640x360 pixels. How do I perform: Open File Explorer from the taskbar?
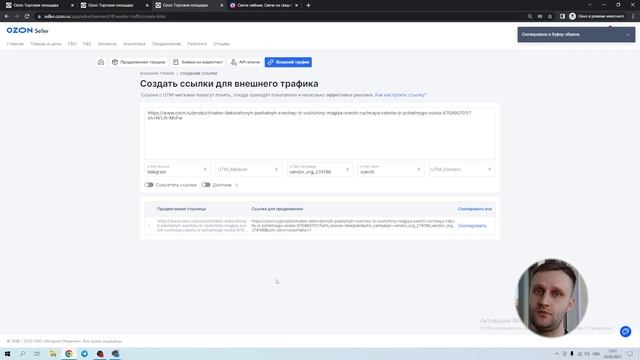(x=53, y=354)
